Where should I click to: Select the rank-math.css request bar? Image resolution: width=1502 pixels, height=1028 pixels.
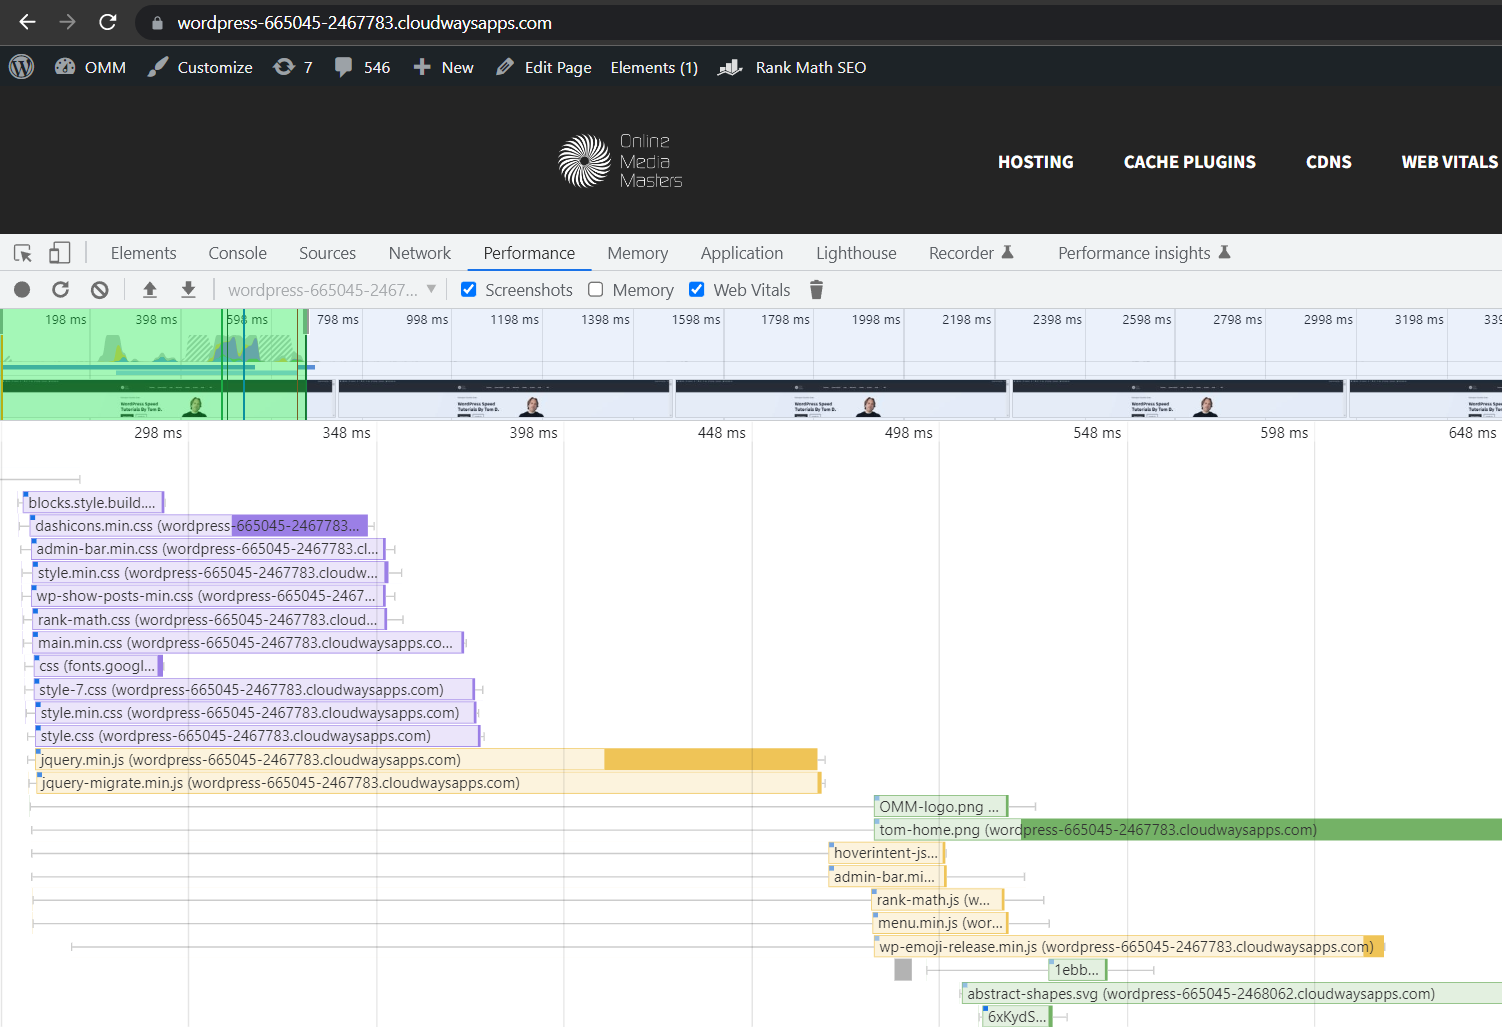point(209,619)
